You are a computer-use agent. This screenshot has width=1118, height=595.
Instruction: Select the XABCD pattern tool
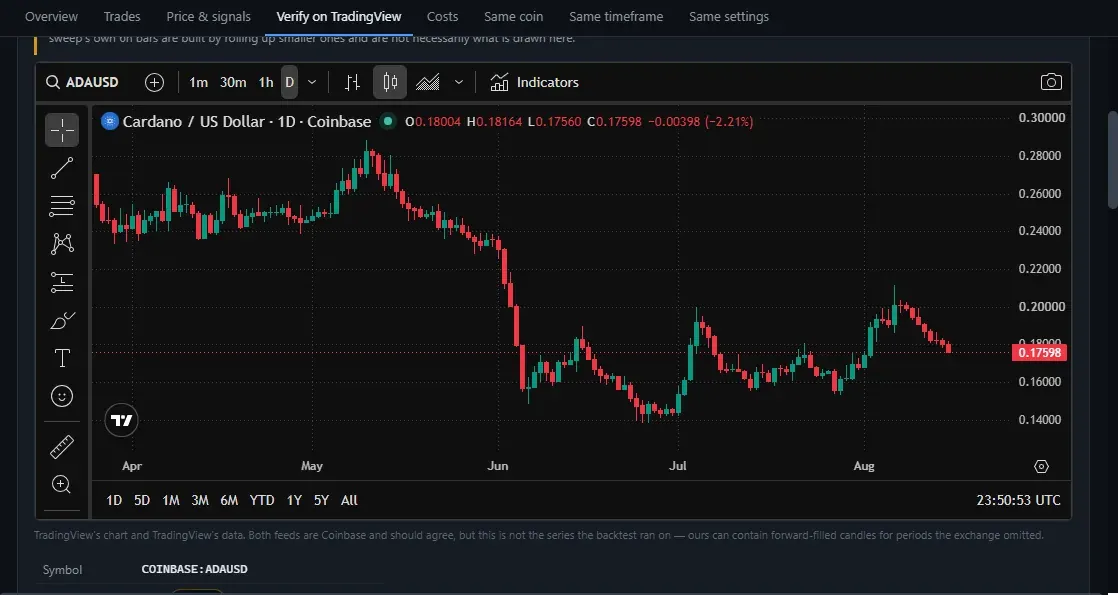tap(62, 244)
